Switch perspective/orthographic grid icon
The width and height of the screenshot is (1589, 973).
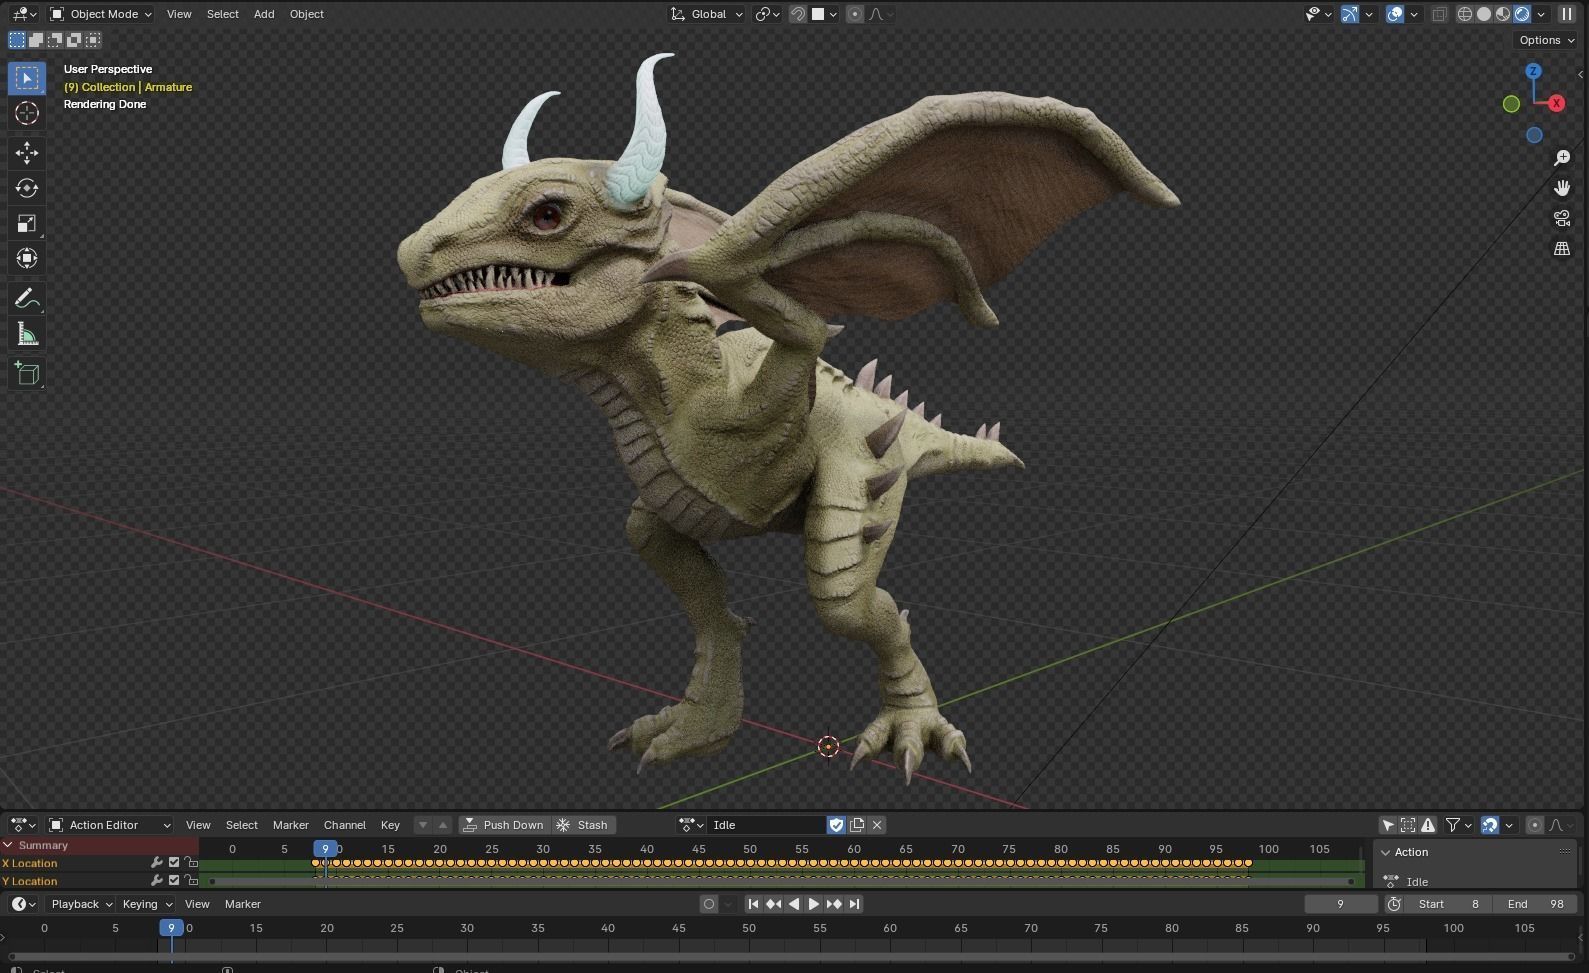(x=1562, y=249)
